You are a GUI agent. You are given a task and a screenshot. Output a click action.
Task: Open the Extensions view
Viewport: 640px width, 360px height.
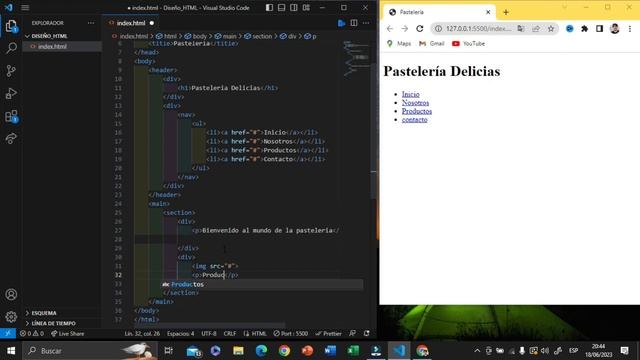pos(11,116)
